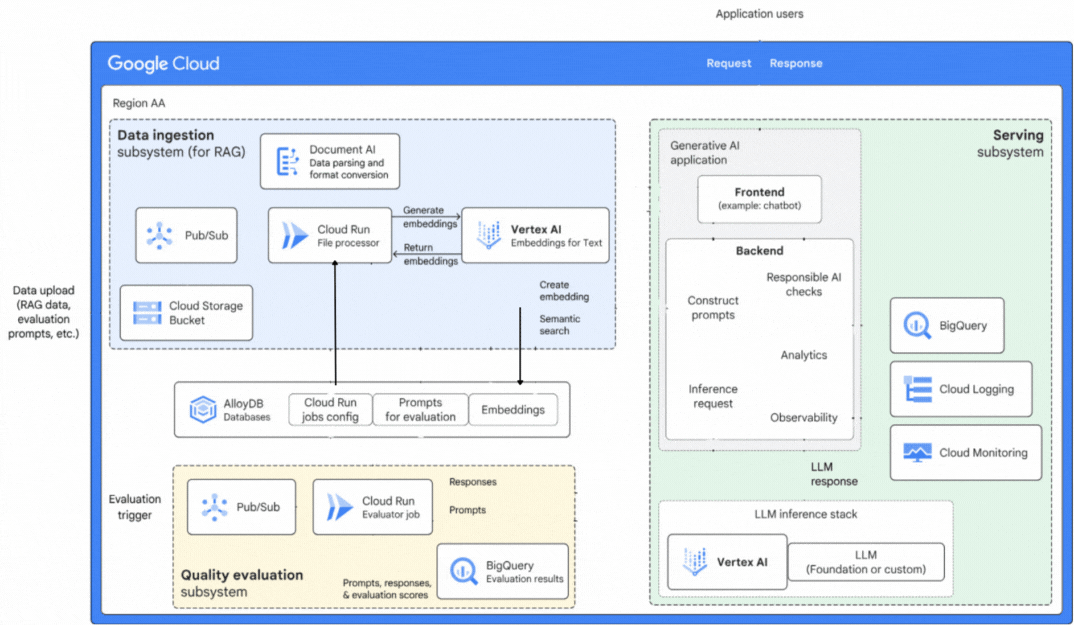Screen dimensions: 1074x625
Task: Click the Responsible AI checks text
Action: click(x=803, y=284)
